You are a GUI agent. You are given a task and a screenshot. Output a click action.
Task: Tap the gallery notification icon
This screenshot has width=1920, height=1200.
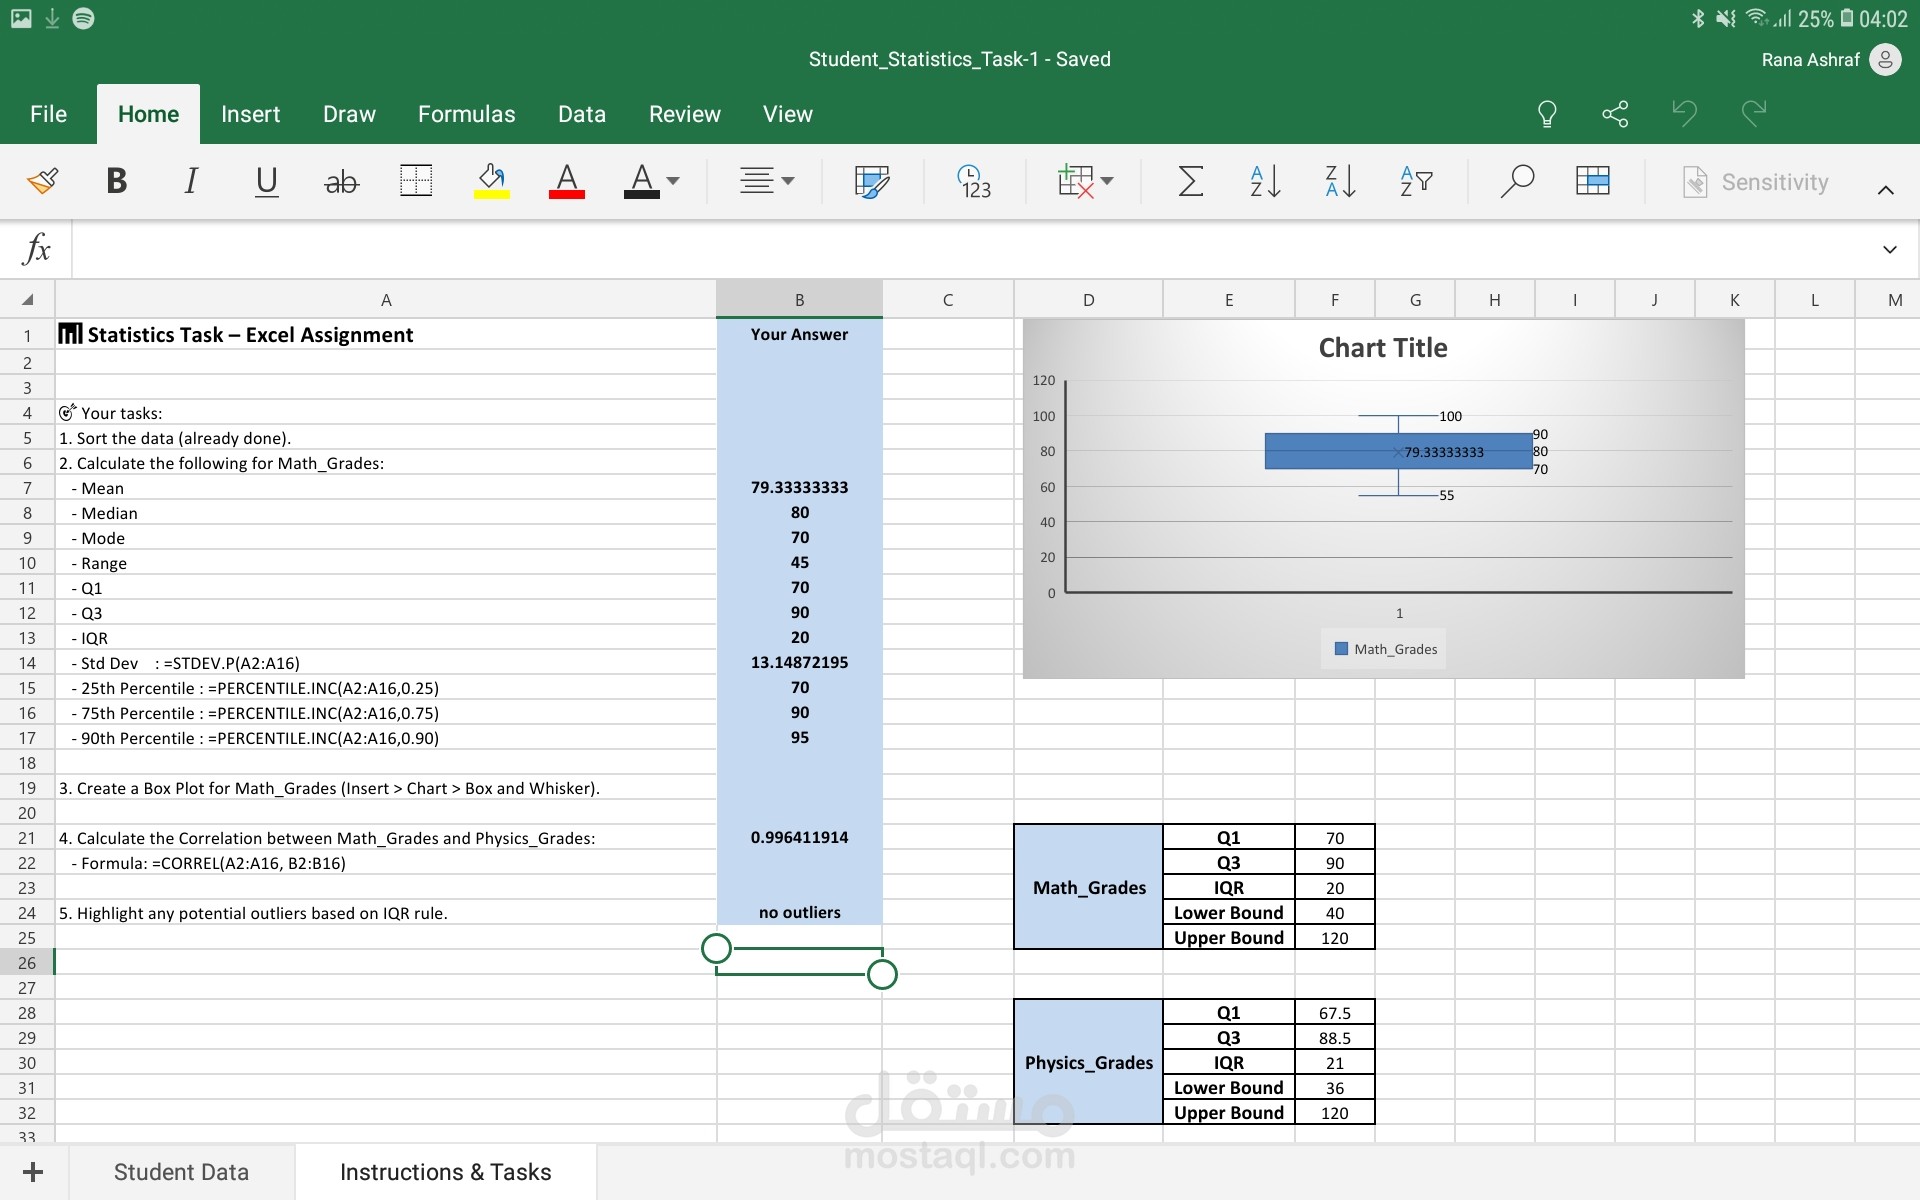tap(21, 18)
